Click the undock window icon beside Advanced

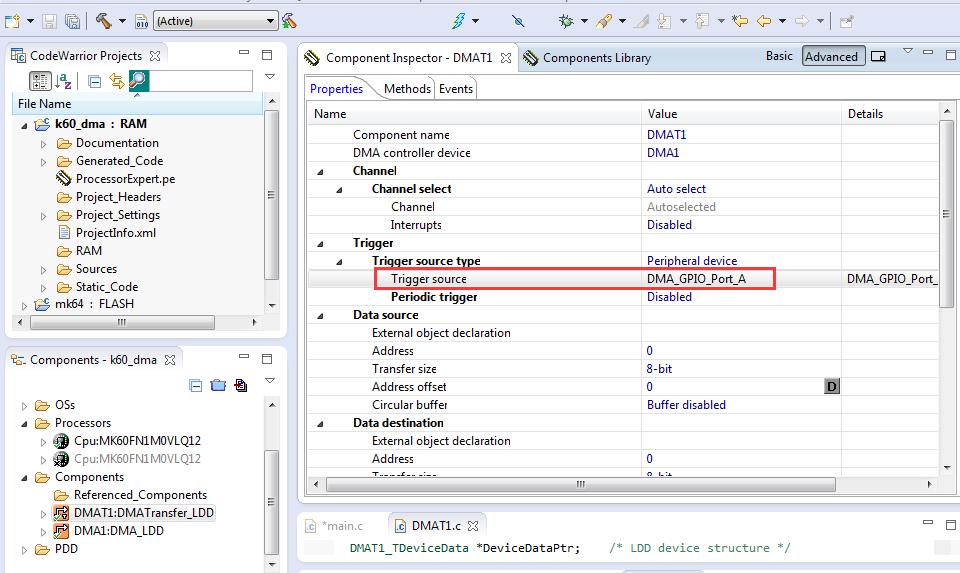coord(878,56)
